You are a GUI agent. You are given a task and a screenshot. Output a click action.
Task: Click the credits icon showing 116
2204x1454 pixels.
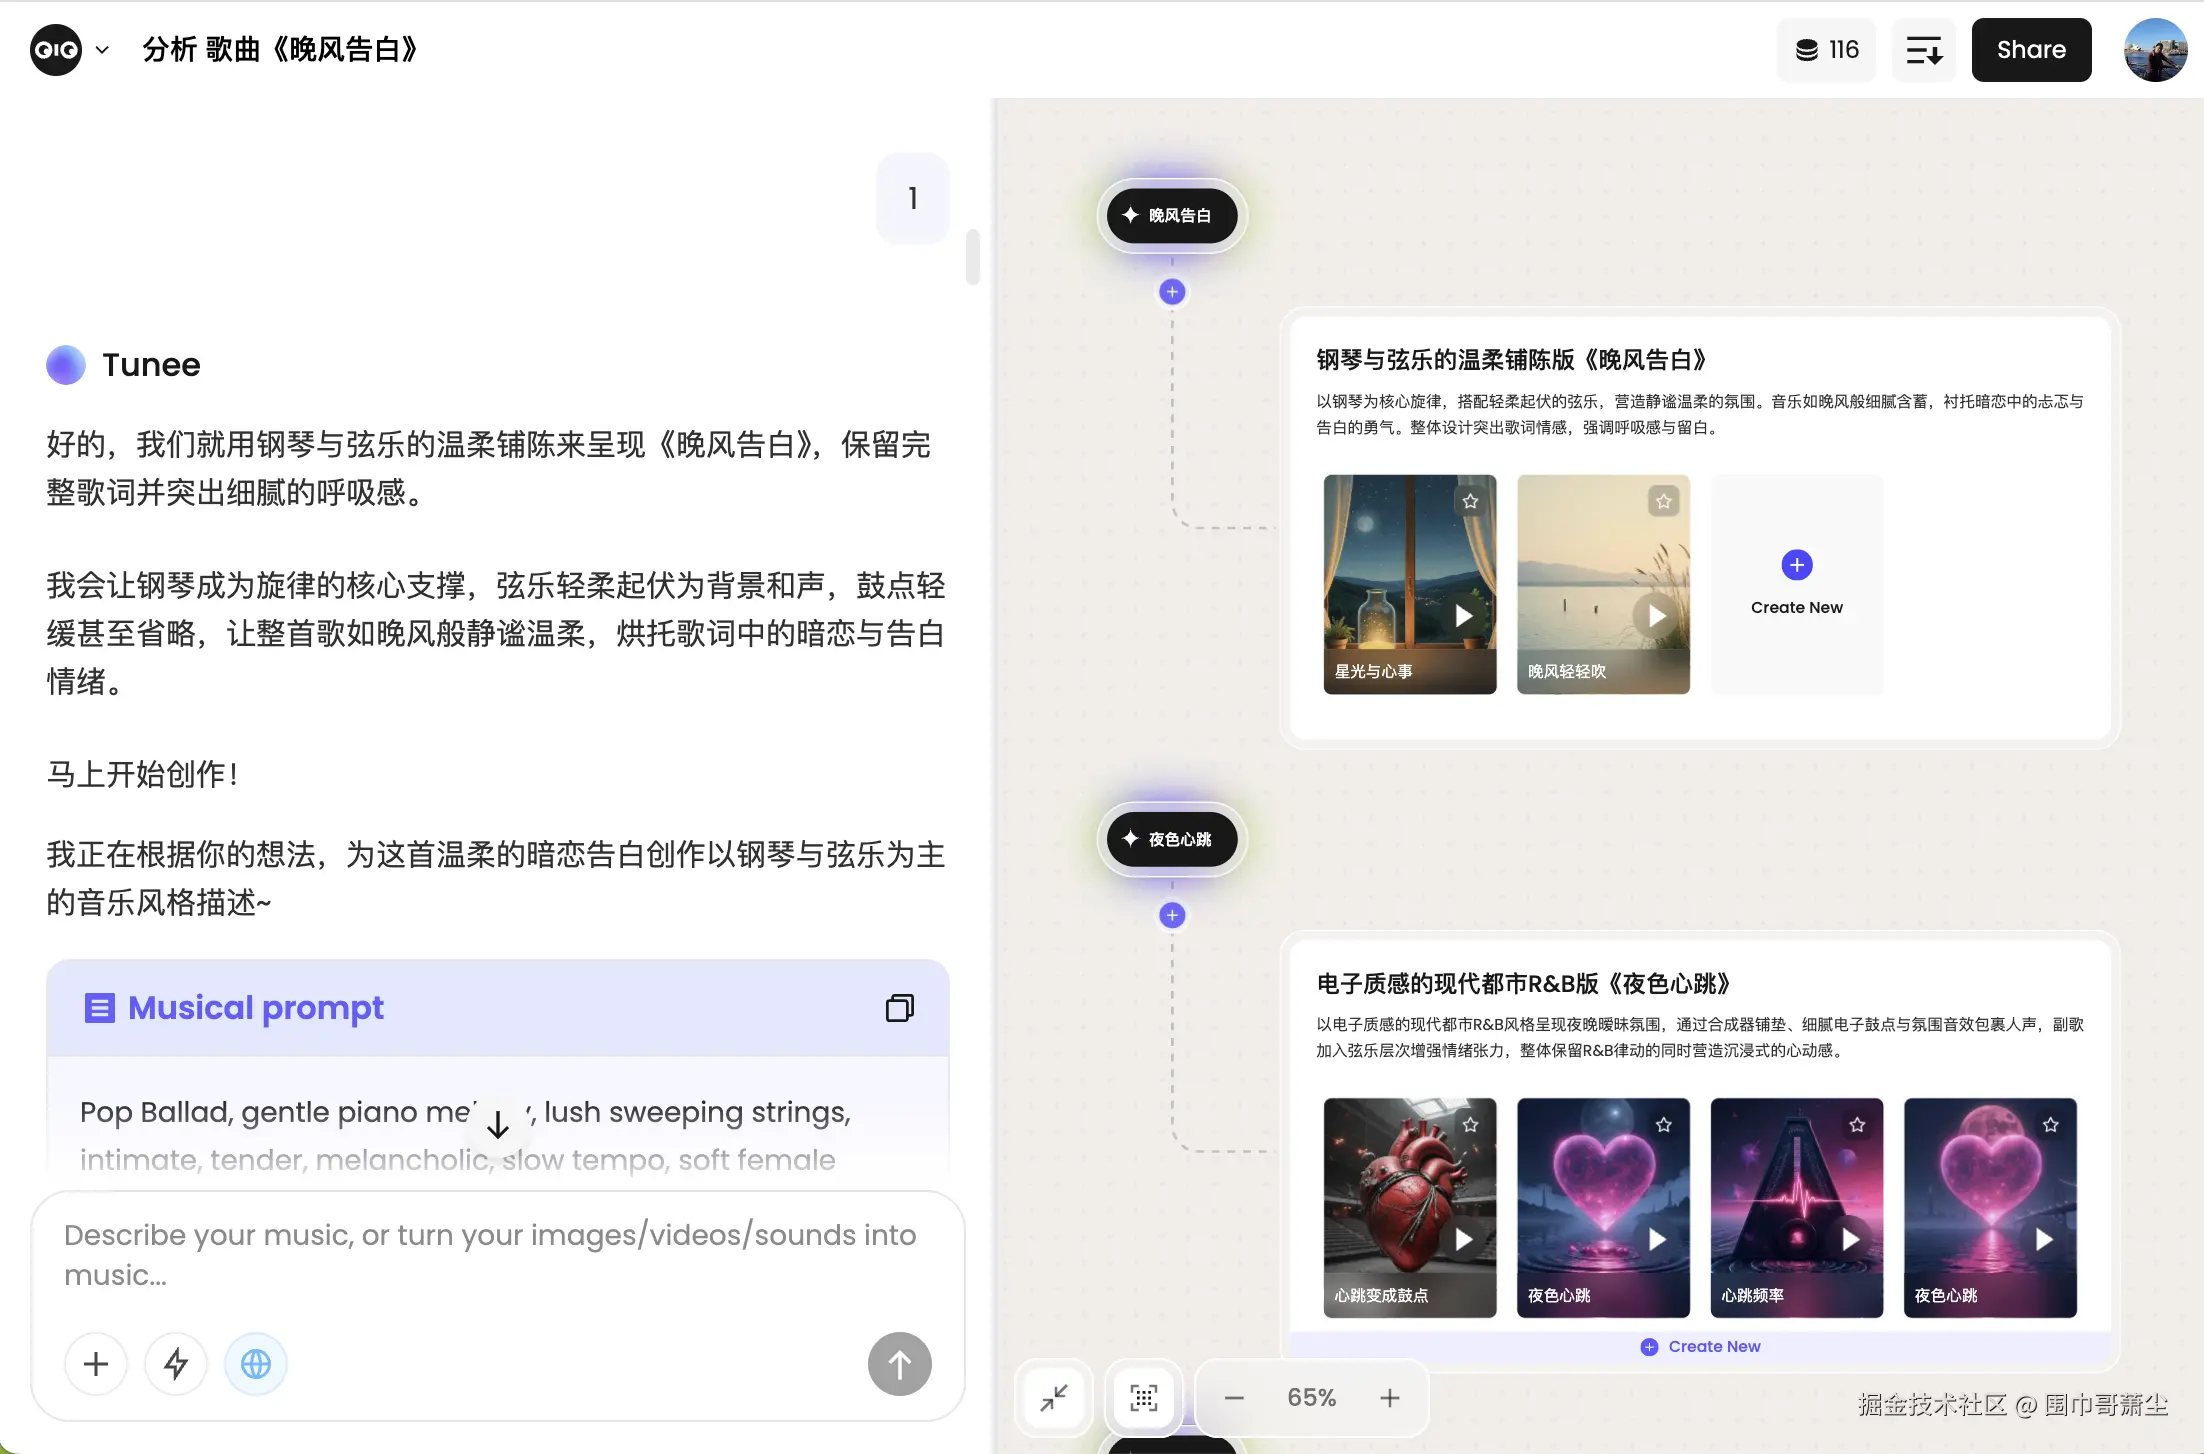click(1824, 49)
